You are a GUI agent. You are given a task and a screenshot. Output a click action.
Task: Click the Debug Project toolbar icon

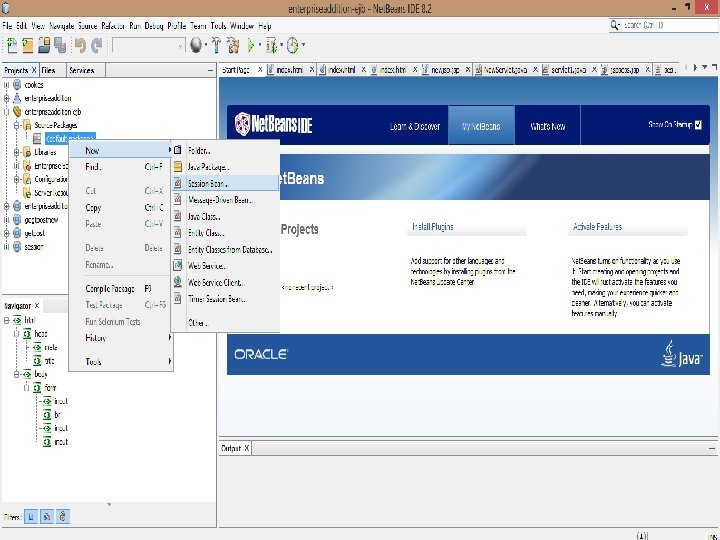pos(271,45)
